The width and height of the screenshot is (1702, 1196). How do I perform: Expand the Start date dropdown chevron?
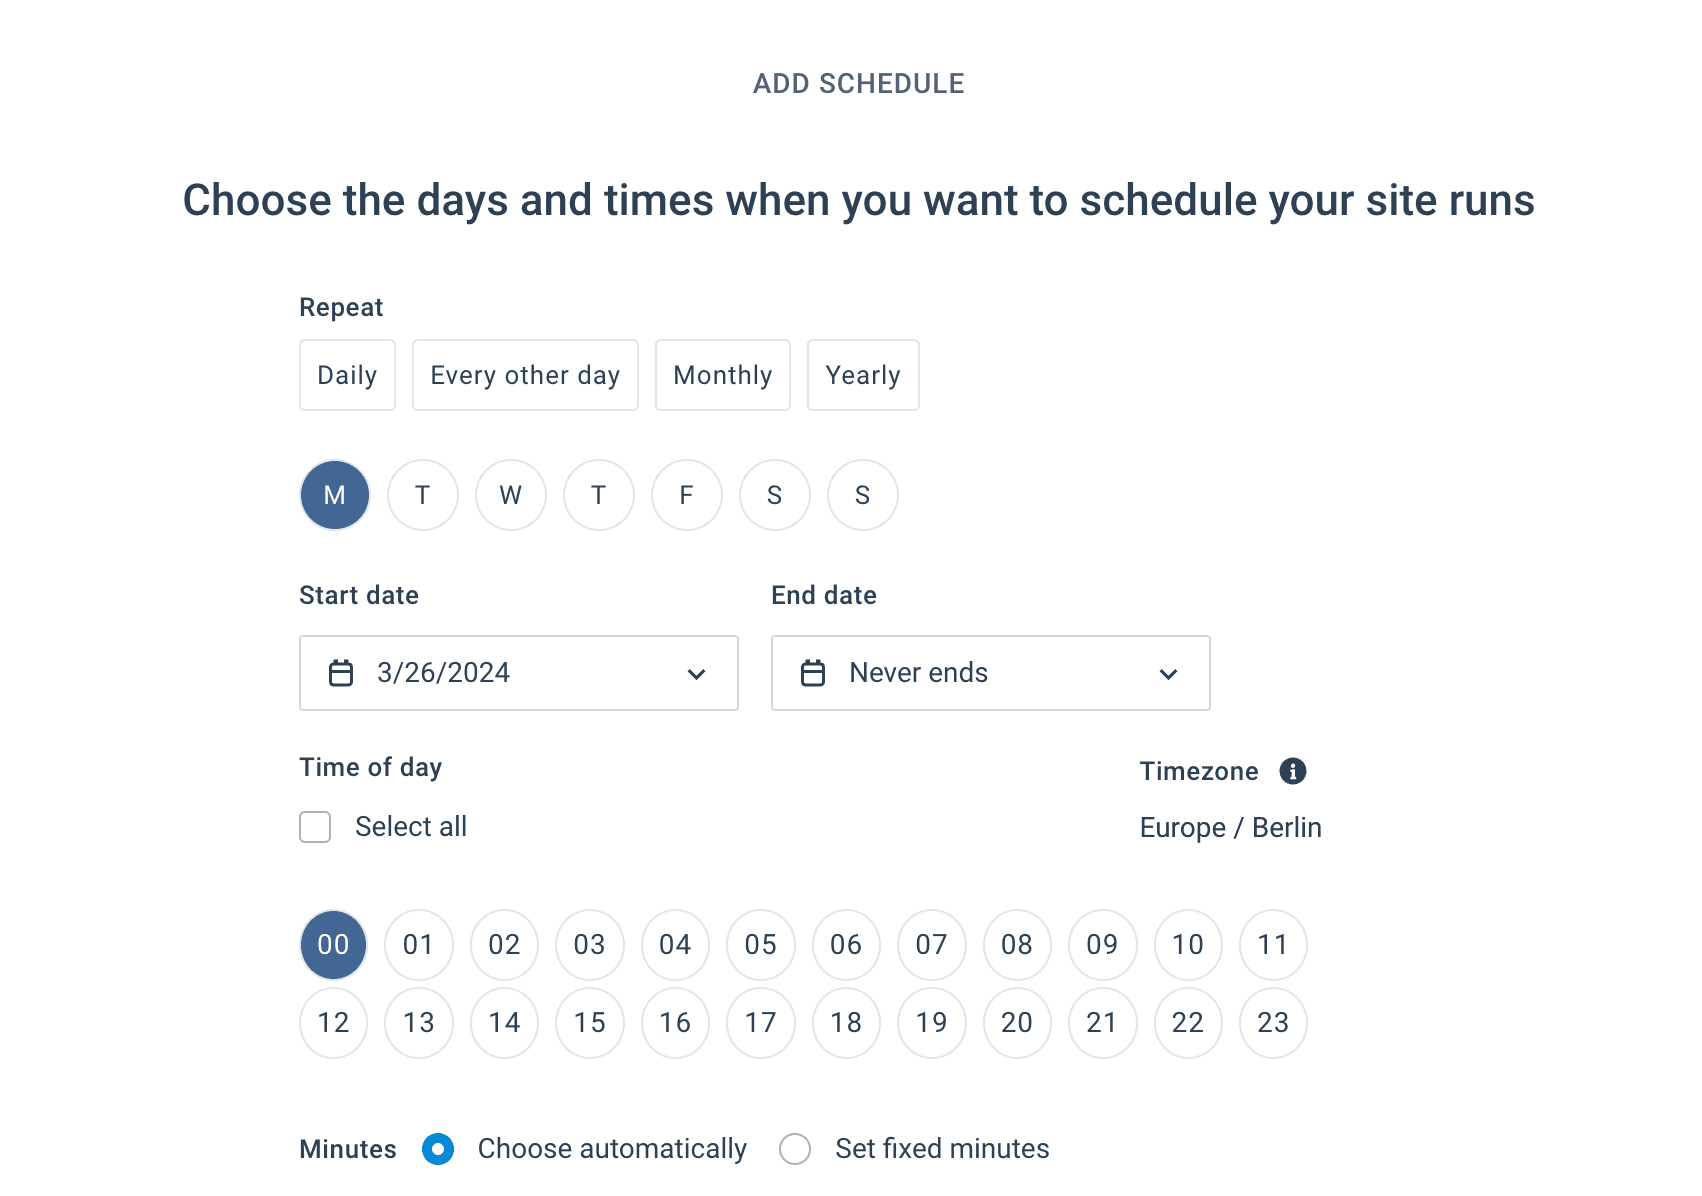tap(696, 674)
